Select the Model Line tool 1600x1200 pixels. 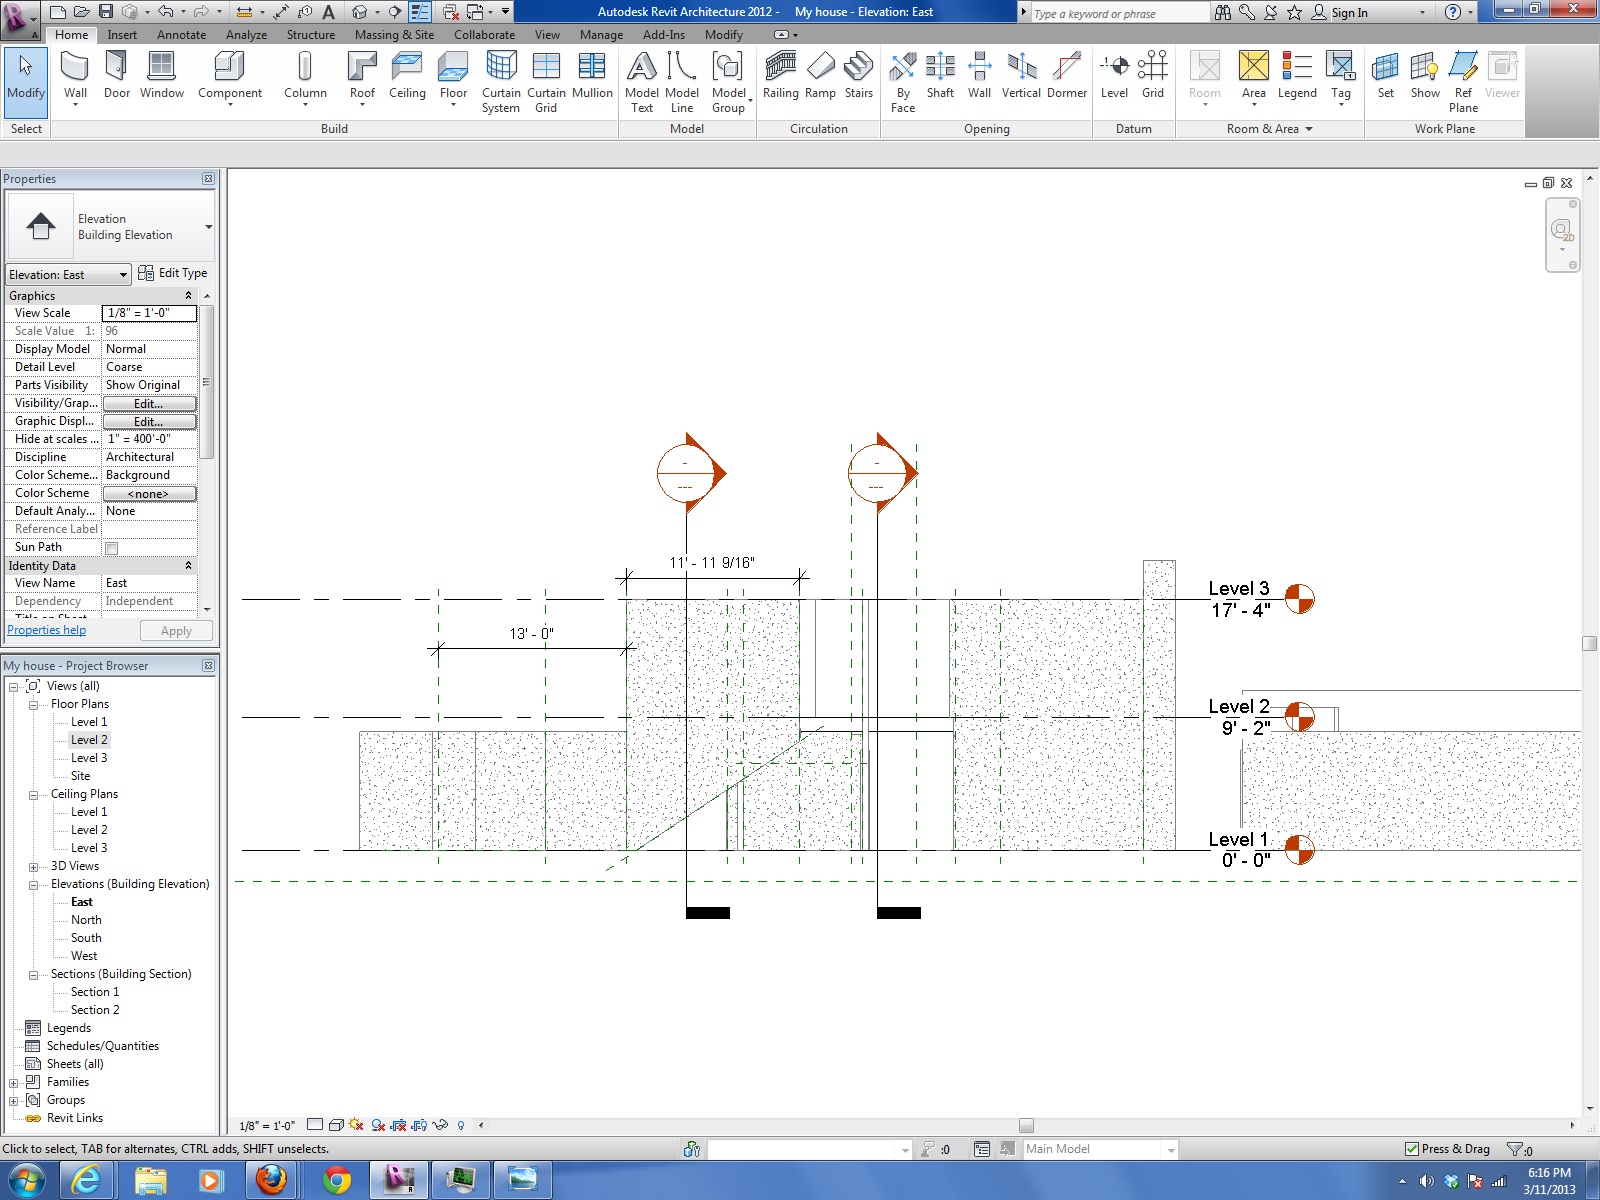click(682, 83)
